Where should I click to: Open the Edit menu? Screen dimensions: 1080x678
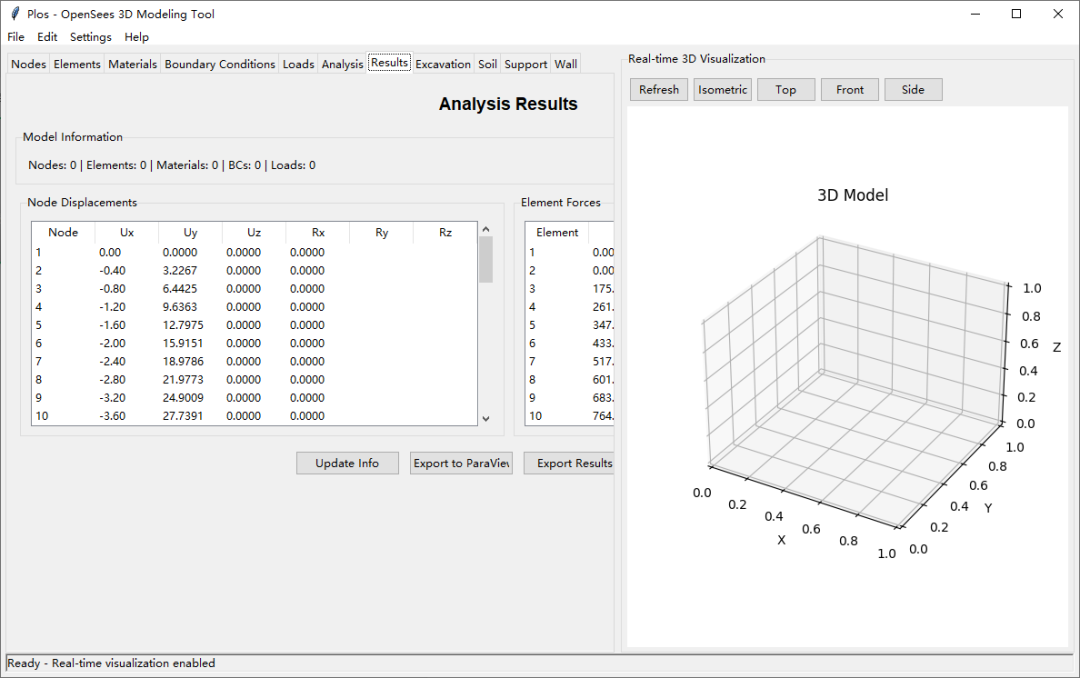click(47, 37)
